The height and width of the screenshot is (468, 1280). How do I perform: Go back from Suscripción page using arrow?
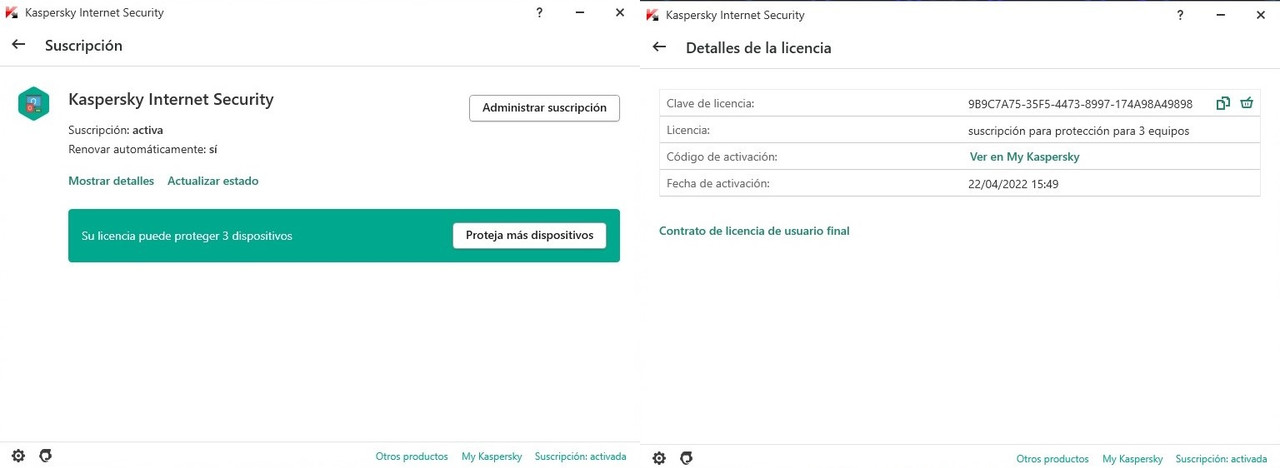point(18,45)
